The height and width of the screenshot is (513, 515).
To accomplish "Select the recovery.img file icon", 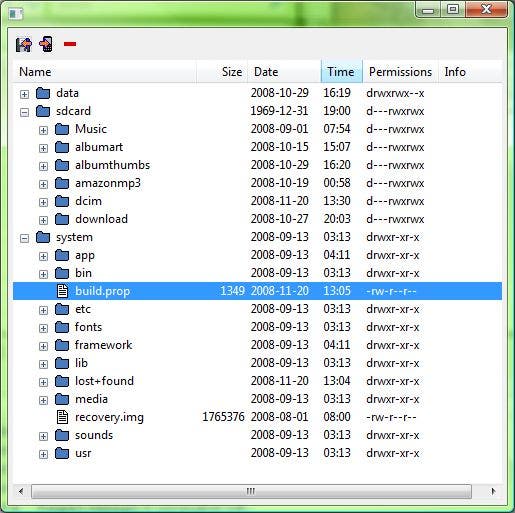I will point(62,417).
